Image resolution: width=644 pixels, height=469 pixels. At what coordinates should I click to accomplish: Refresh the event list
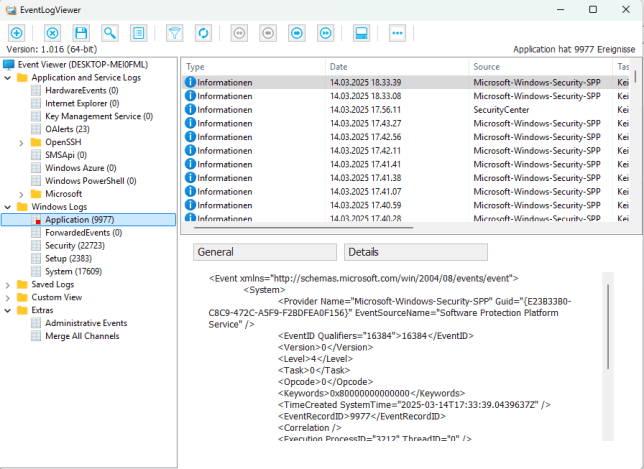(203, 33)
